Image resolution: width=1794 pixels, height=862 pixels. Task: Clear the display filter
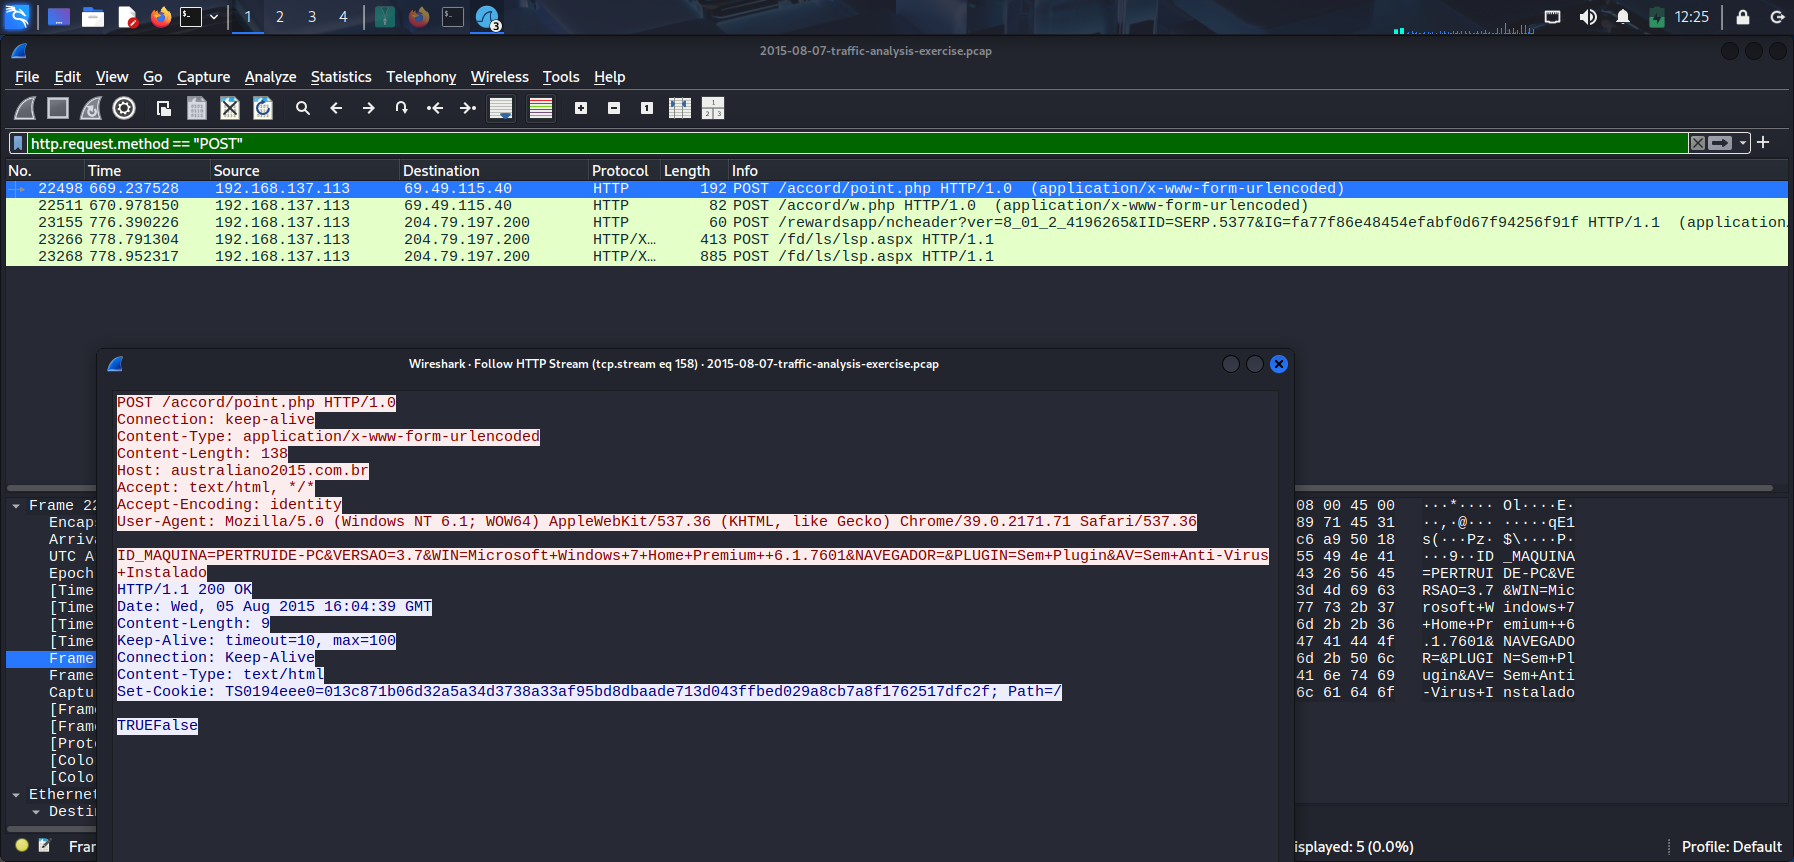click(x=1698, y=143)
